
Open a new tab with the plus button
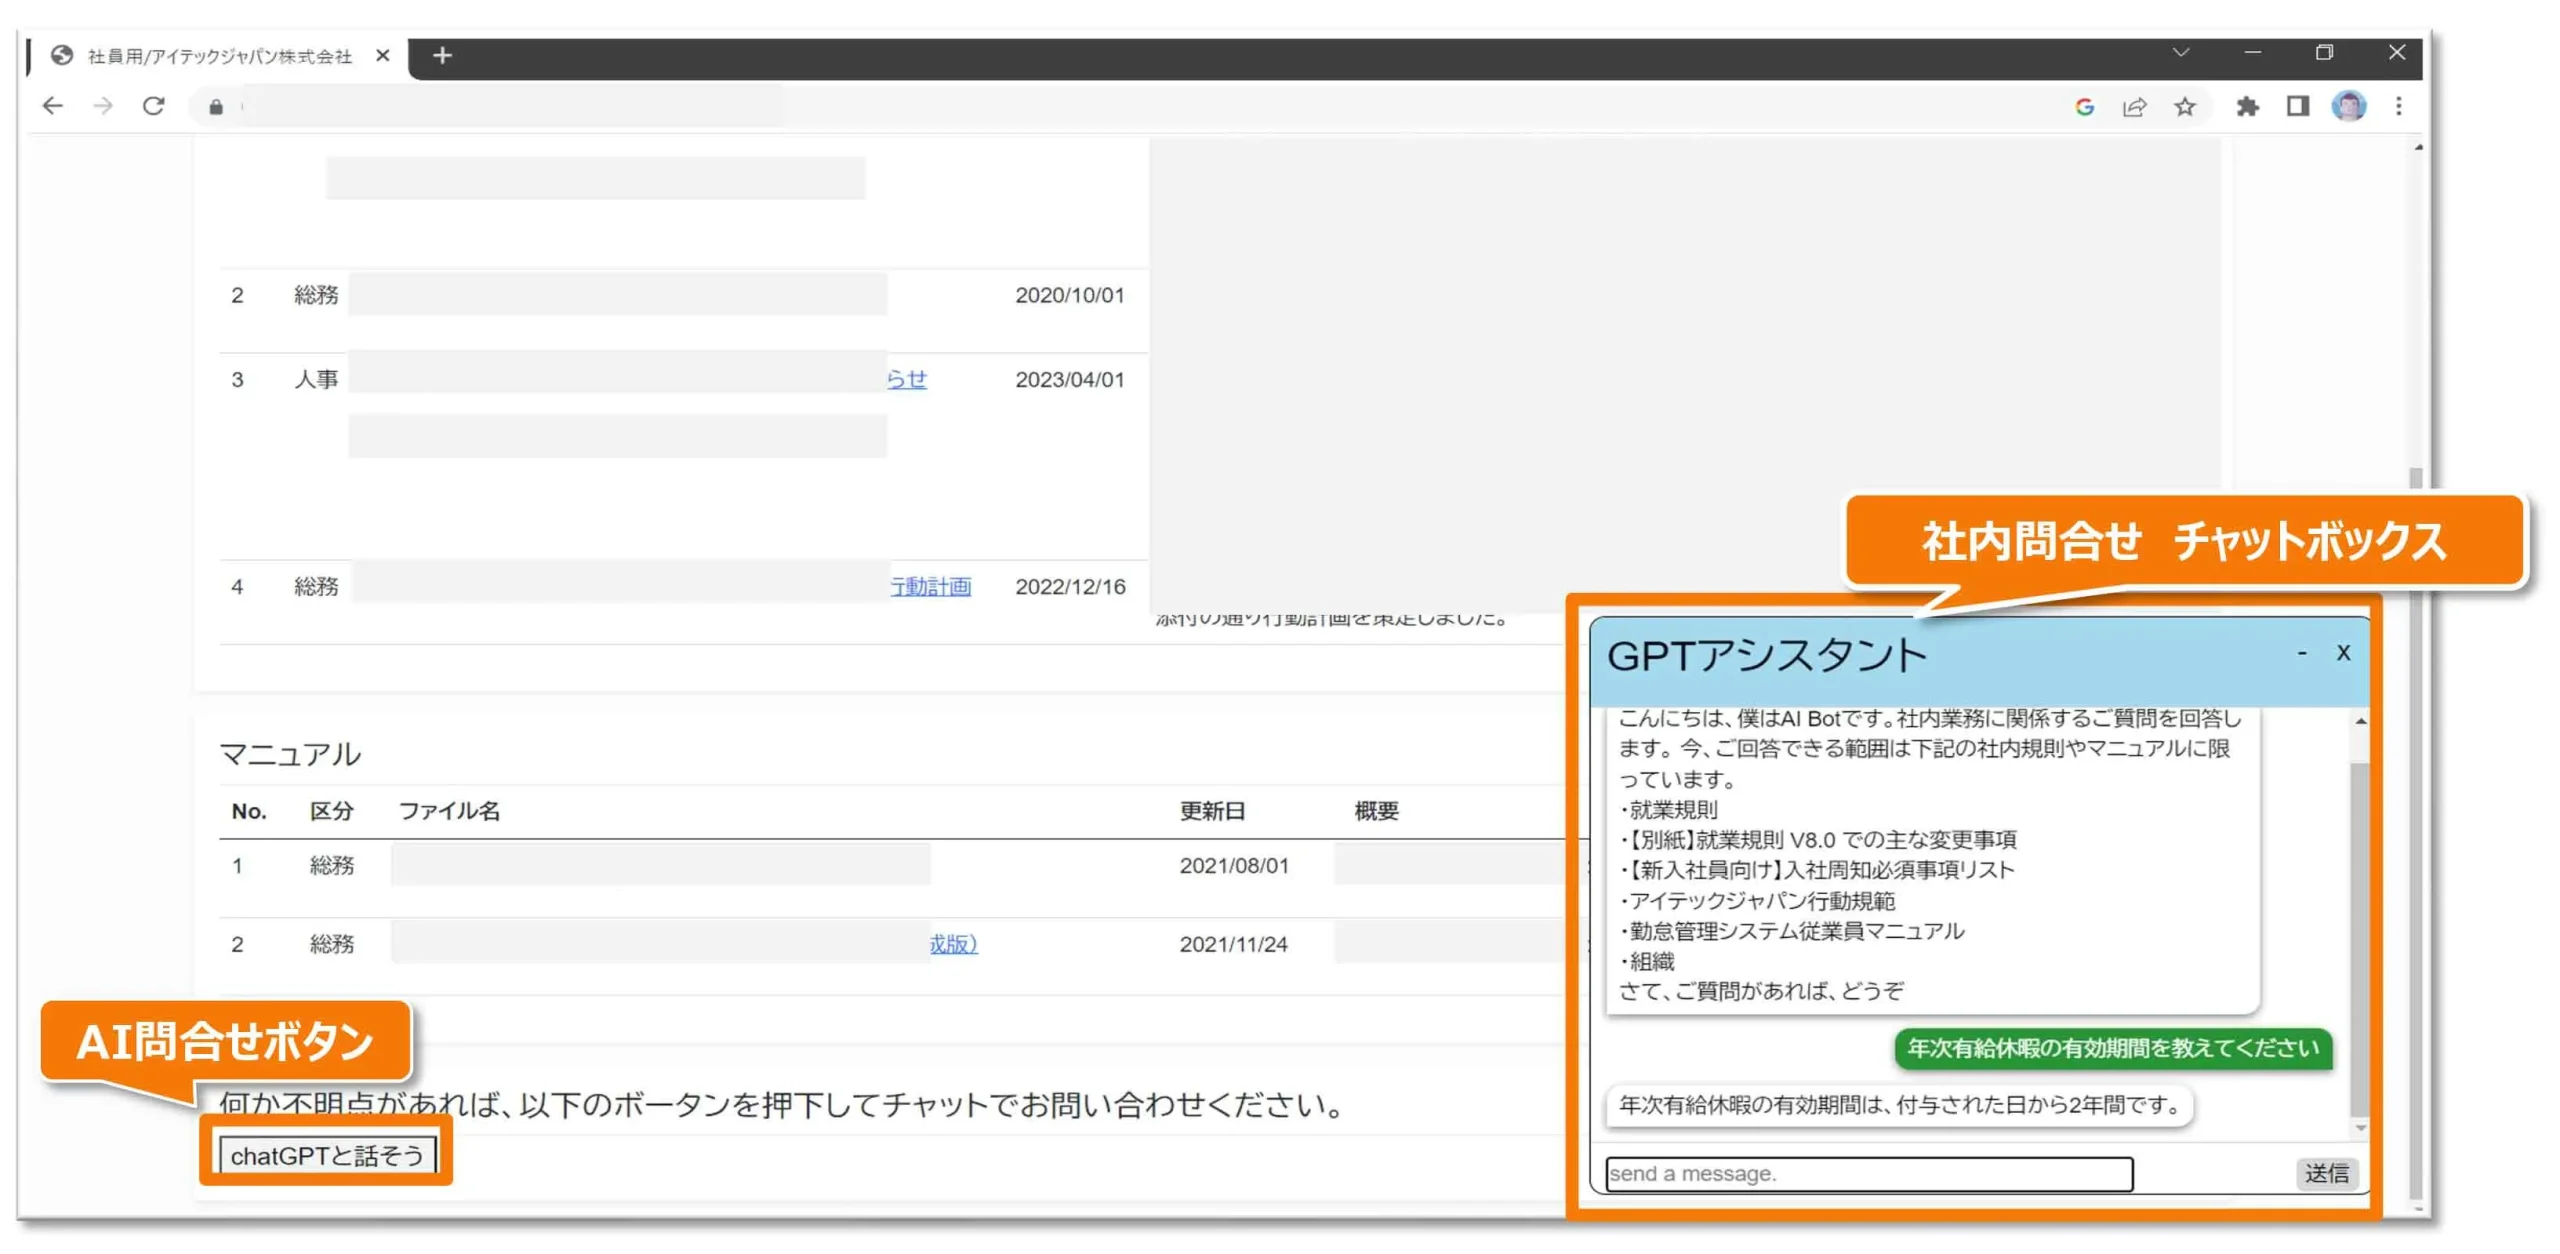pyautogui.click(x=442, y=56)
